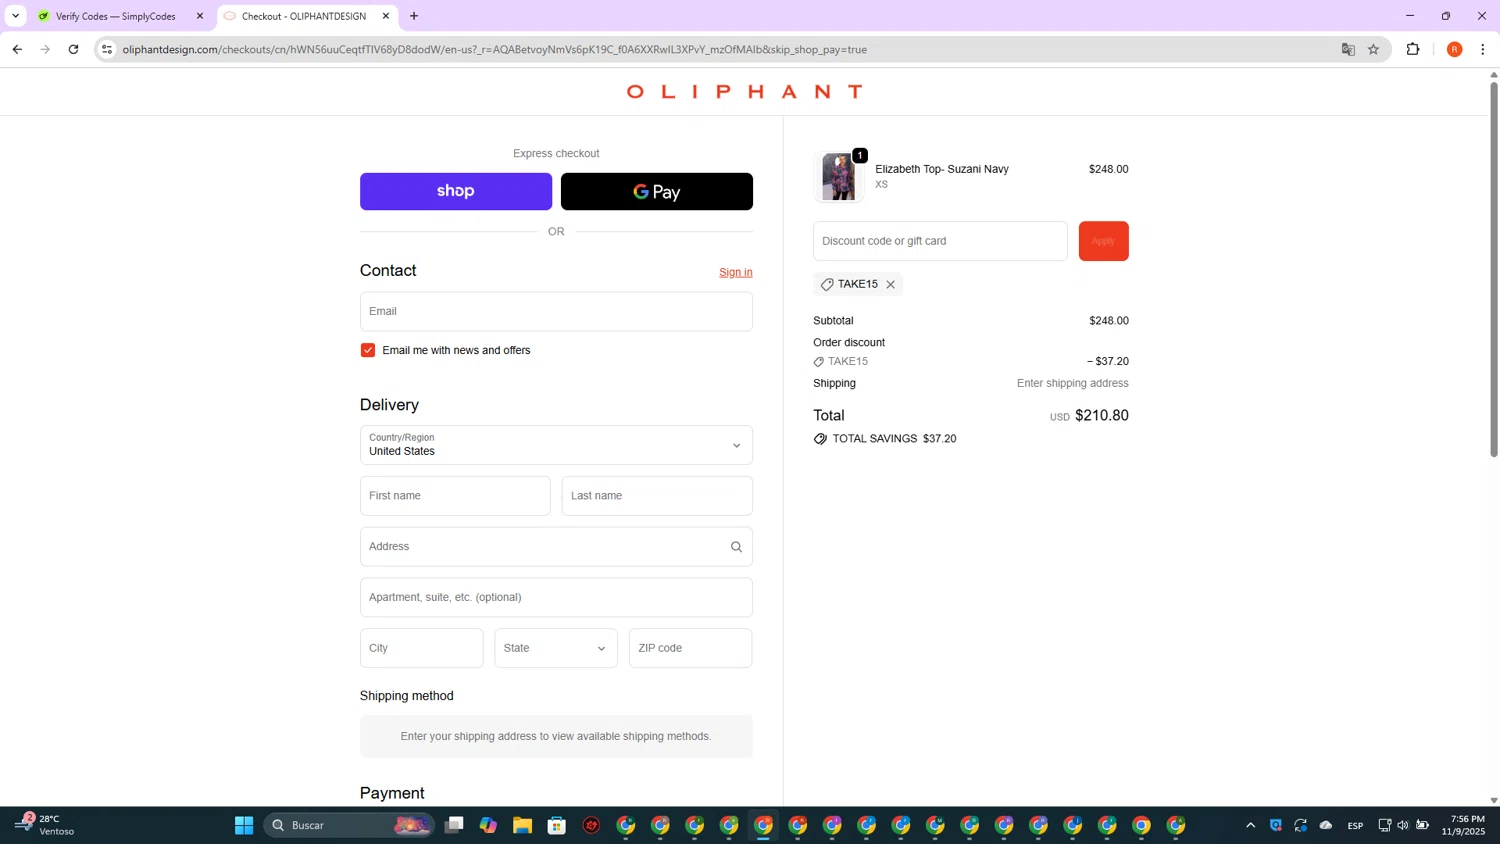The width and height of the screenshot is (1500, 844).
Task: Open the Chrome profile avatar
Action: [x=1454, y=49]
